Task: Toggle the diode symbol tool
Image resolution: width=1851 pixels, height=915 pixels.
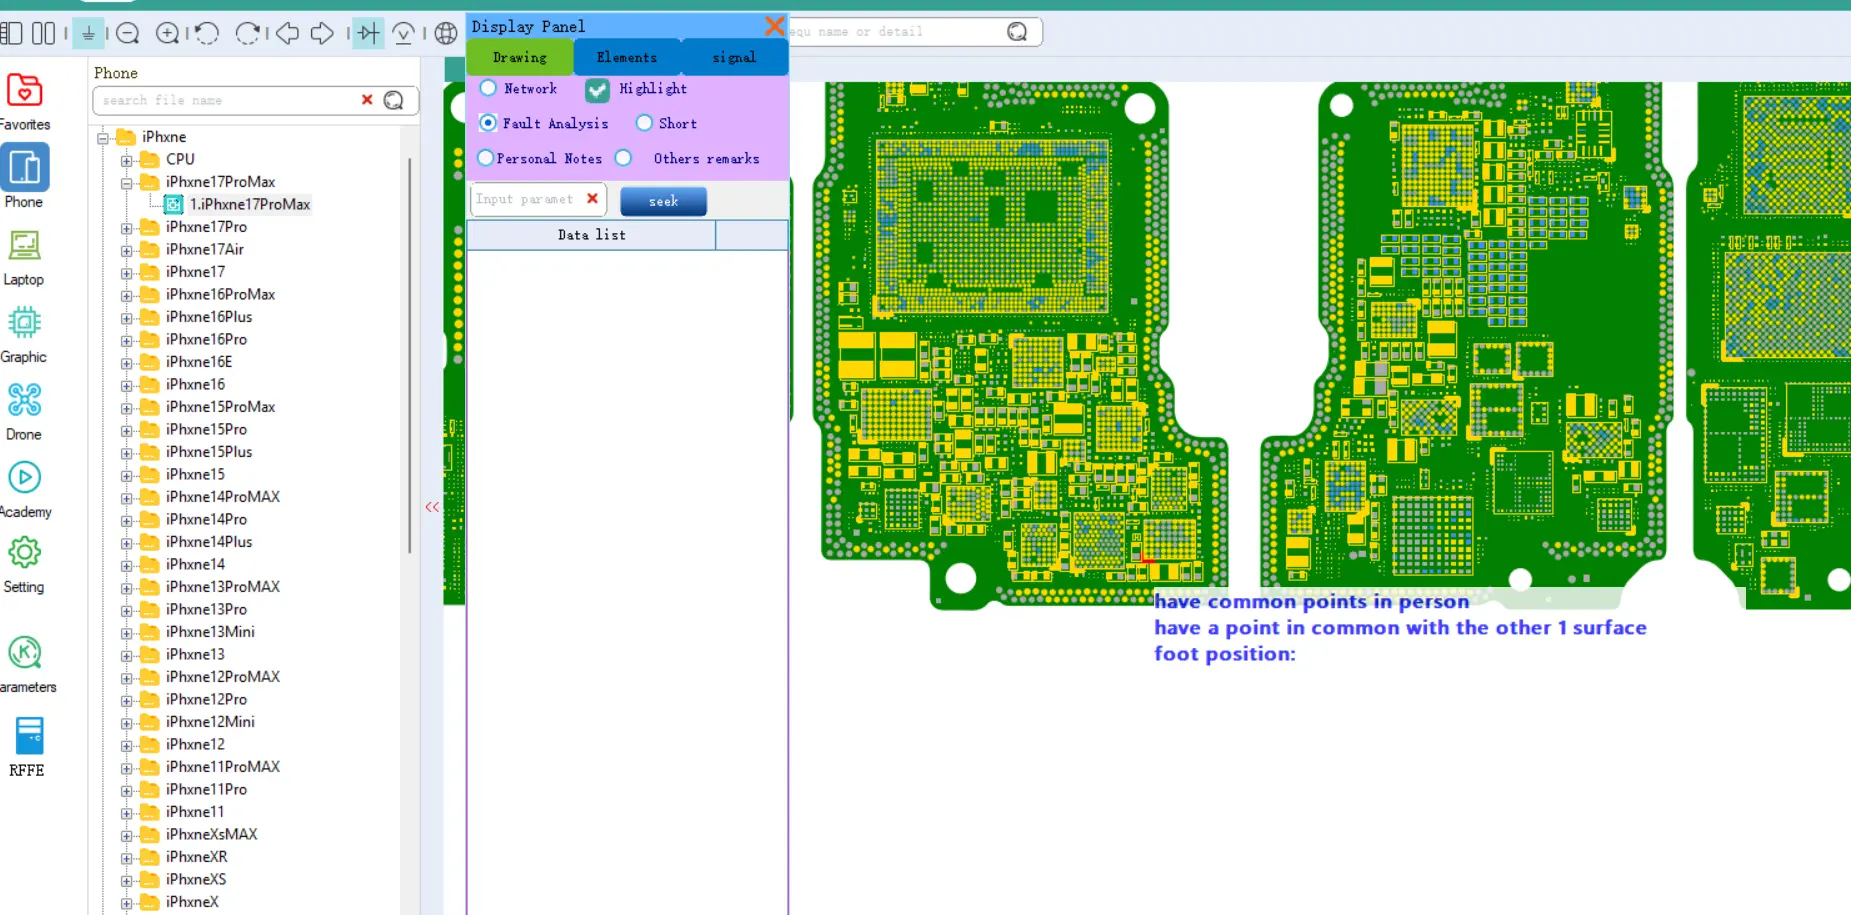Action: click(368, 33)
